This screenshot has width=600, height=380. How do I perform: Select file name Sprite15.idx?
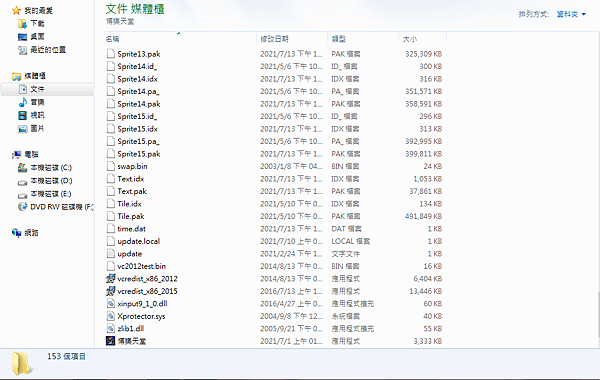(x=137, y=129)
